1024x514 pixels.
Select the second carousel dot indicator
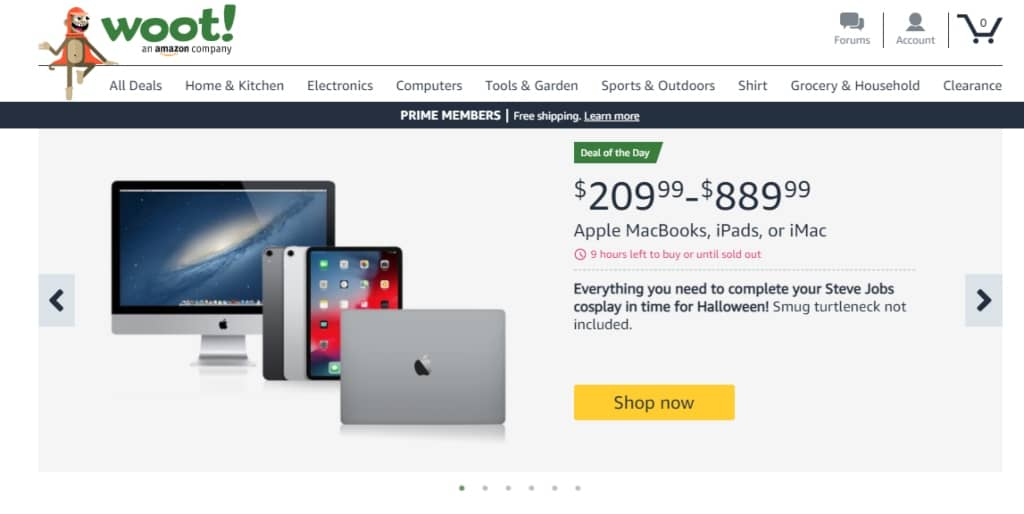485,488
